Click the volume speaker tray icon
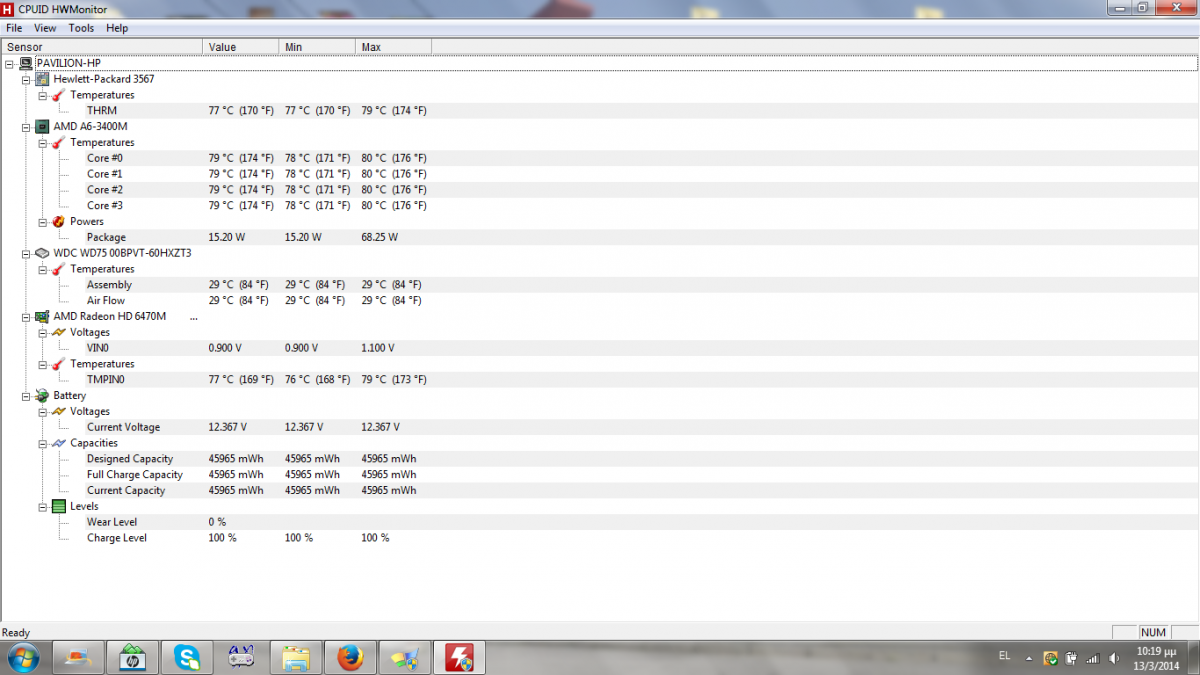Image resolution: width=1200 pixels, height=675 pixels. pos(1114,657)
